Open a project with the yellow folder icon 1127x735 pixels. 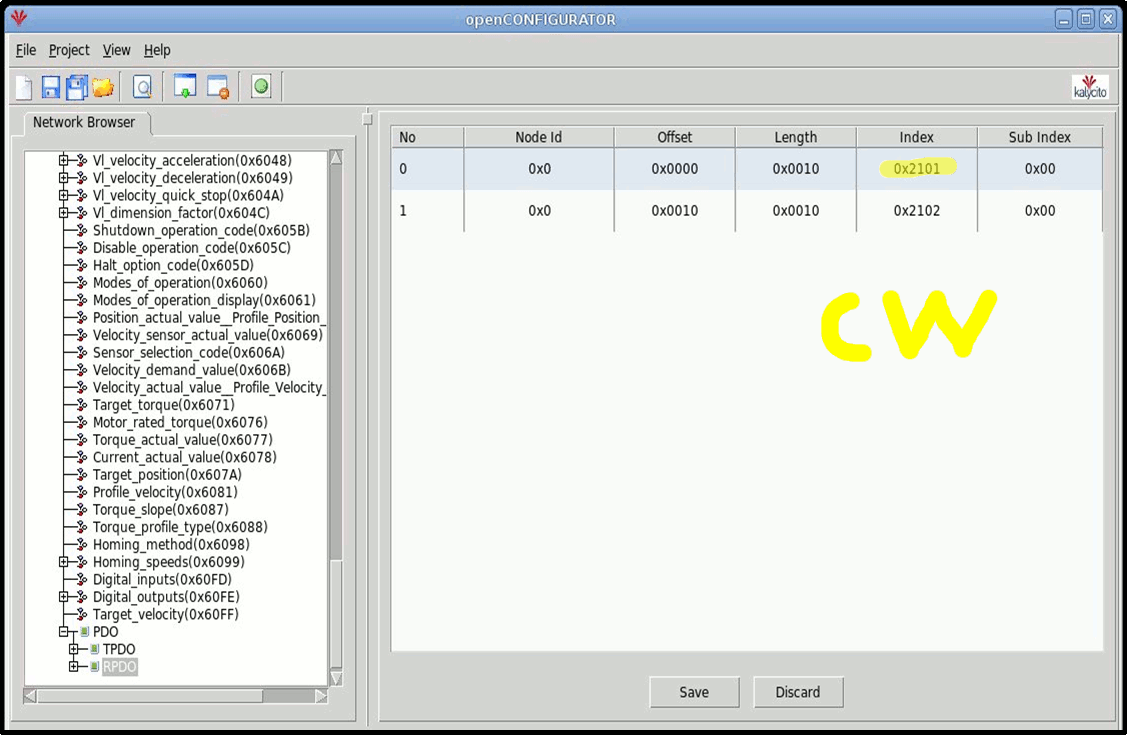click(103, 88)
